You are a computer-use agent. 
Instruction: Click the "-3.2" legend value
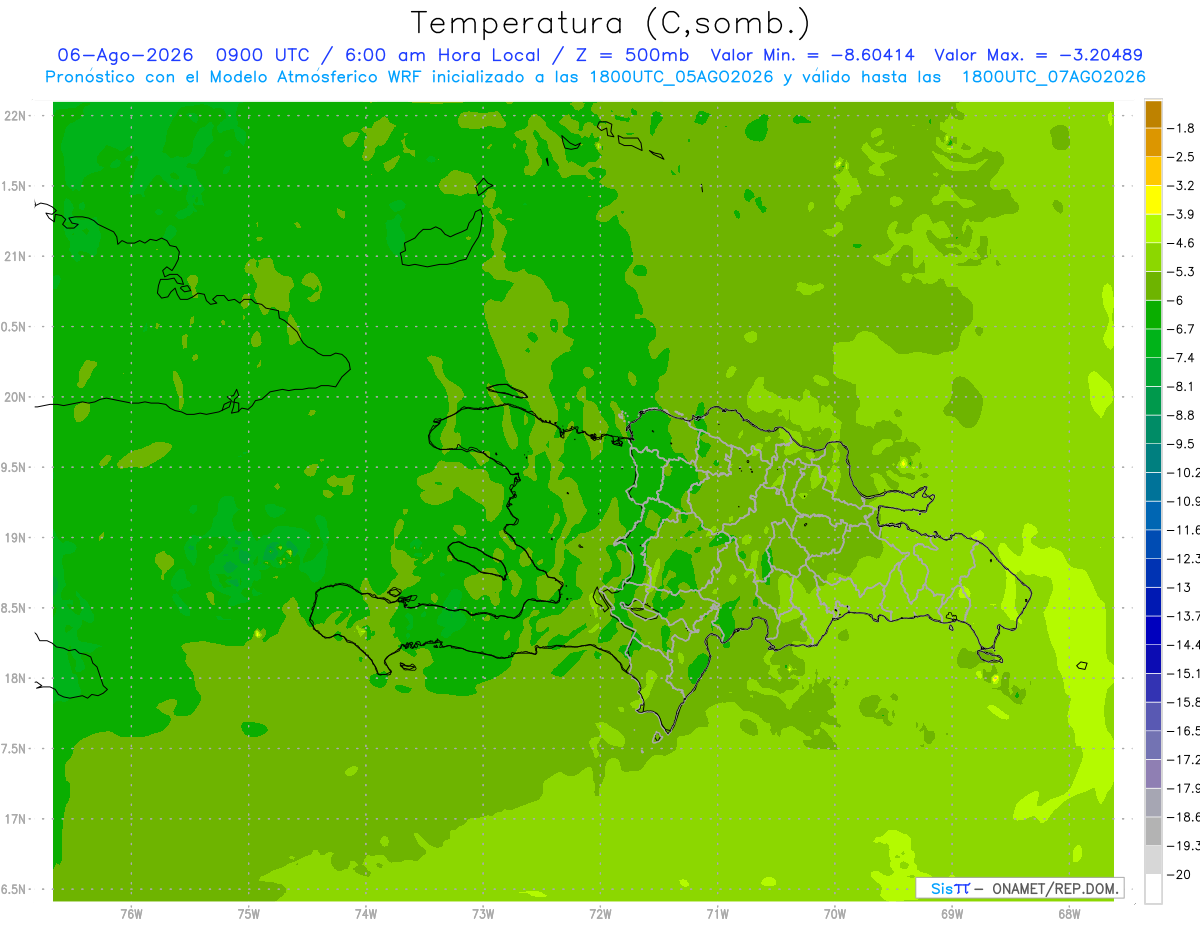(1181, 186)
